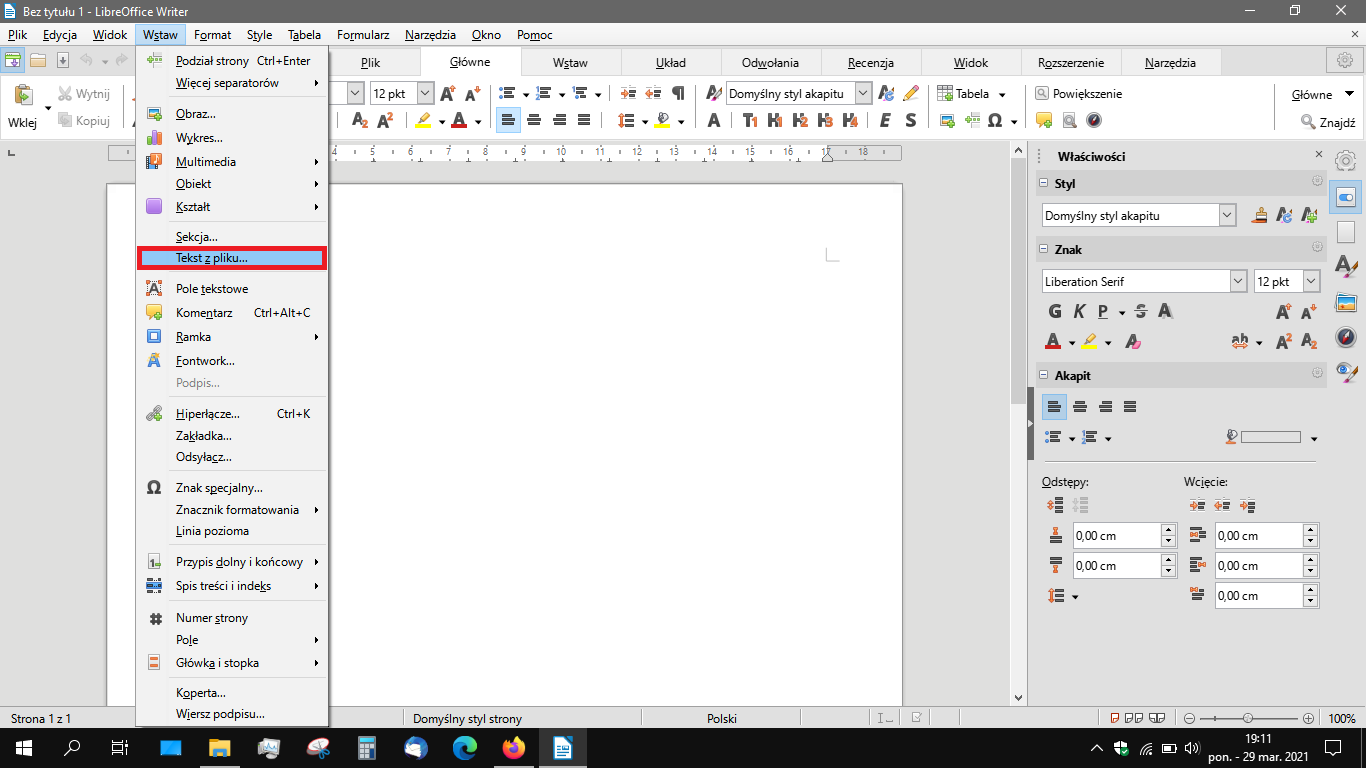Viewport: 1366px width, 768px height.
Task: Collapse the Znak panel section
Action: (x=1043, y=249)
